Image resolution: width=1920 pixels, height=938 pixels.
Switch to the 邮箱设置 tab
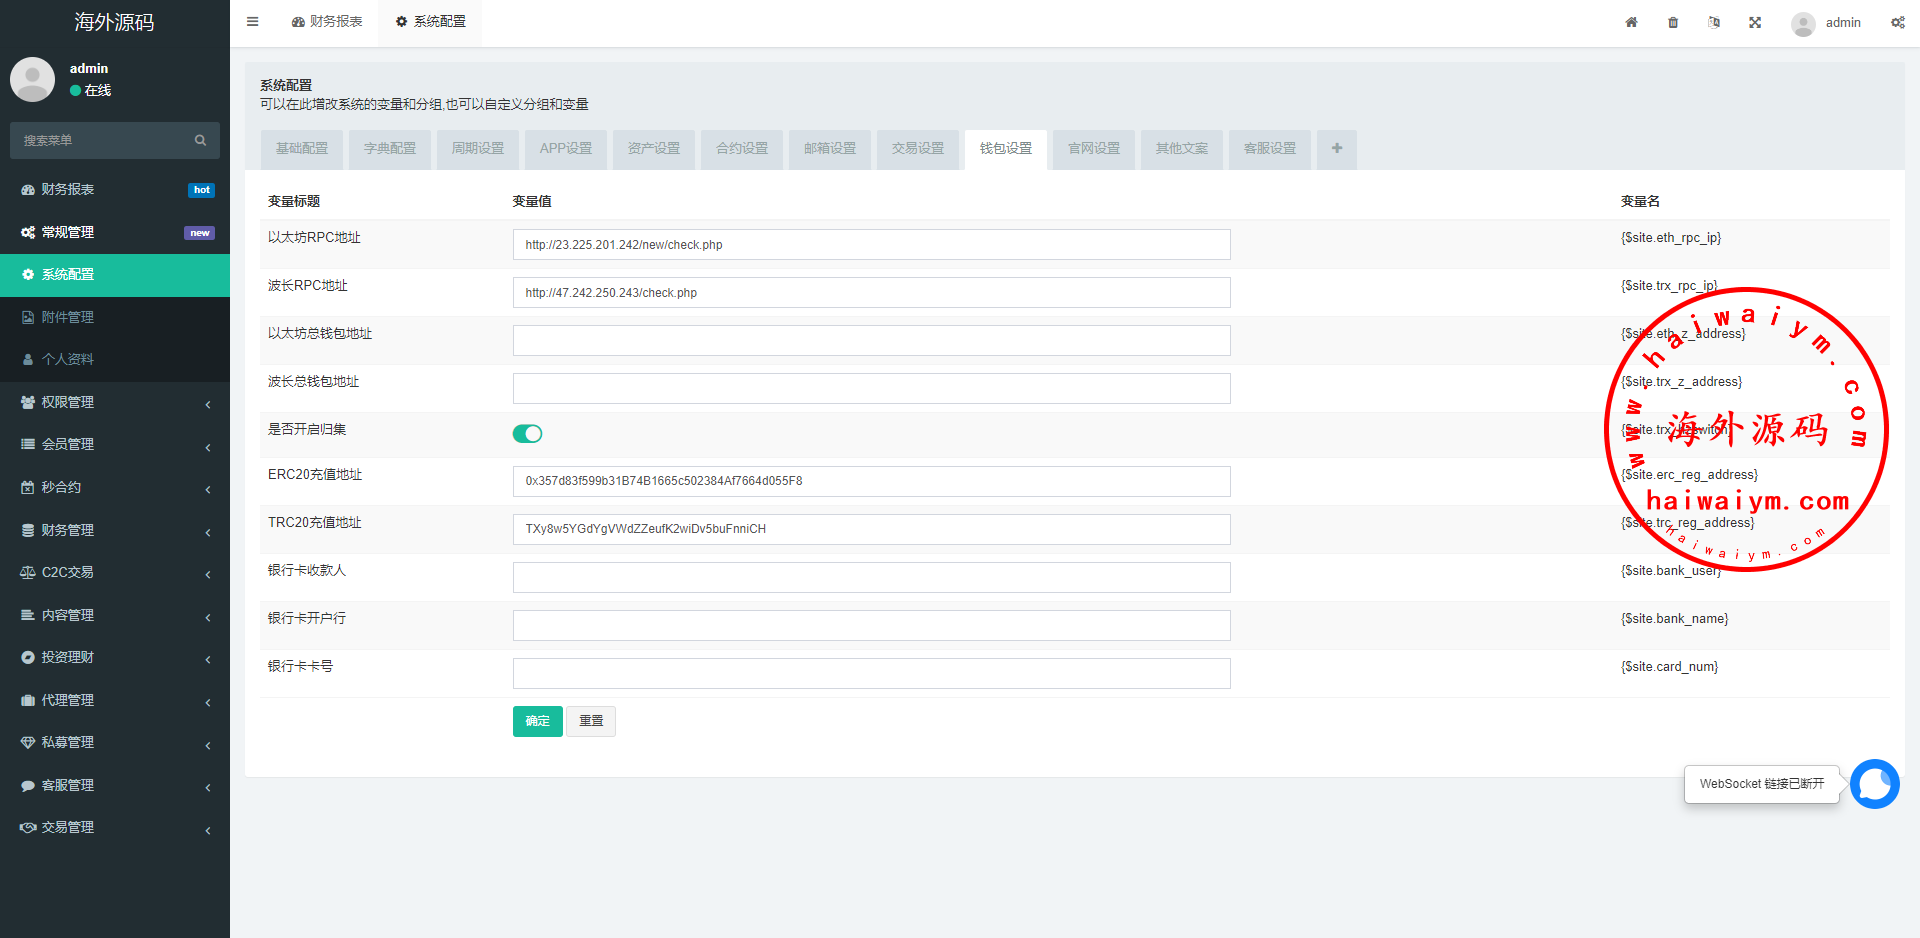point(830,149)
